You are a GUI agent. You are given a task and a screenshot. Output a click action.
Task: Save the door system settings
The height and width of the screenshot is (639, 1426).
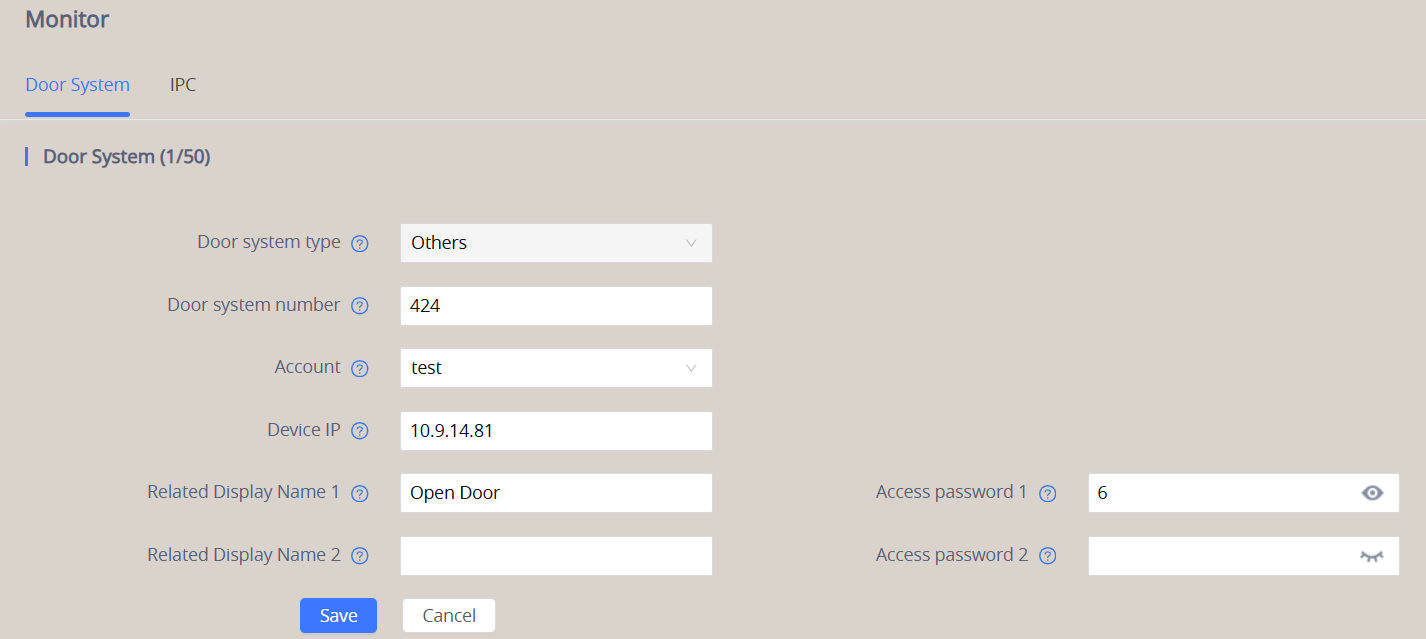tap(338, 615)
